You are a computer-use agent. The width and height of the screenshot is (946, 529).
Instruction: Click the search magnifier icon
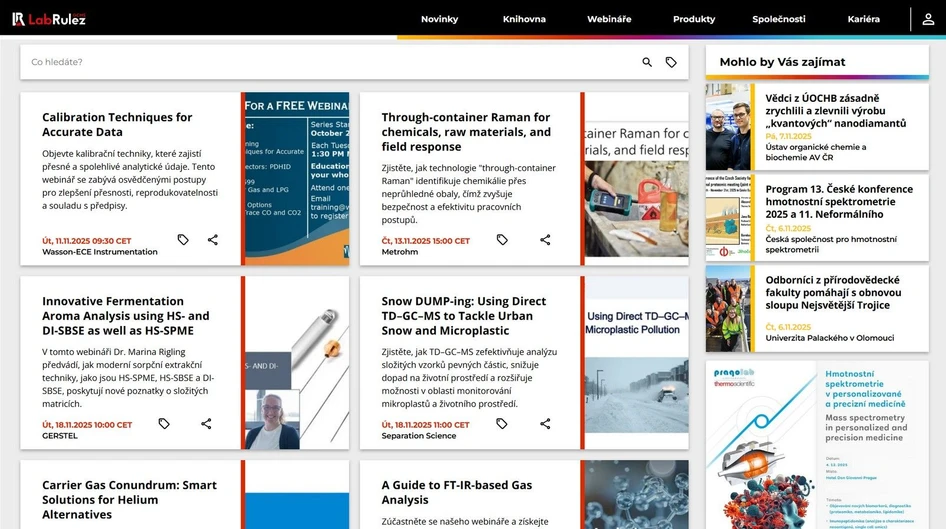647,62
